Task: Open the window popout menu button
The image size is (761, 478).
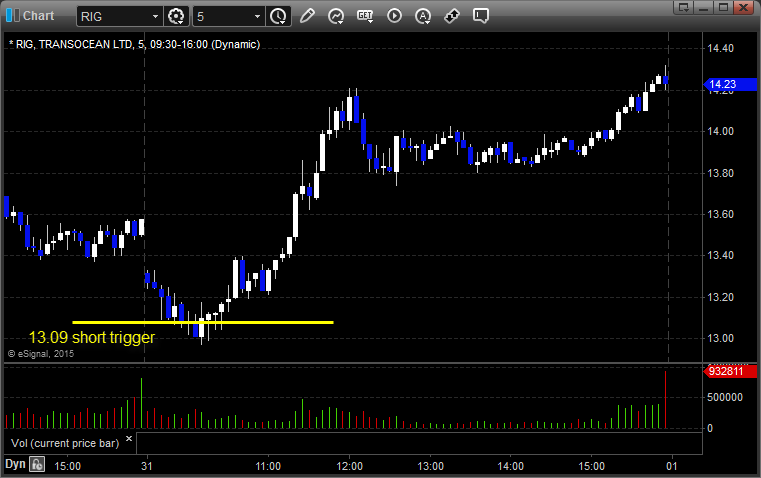Action: click(683, 7)
